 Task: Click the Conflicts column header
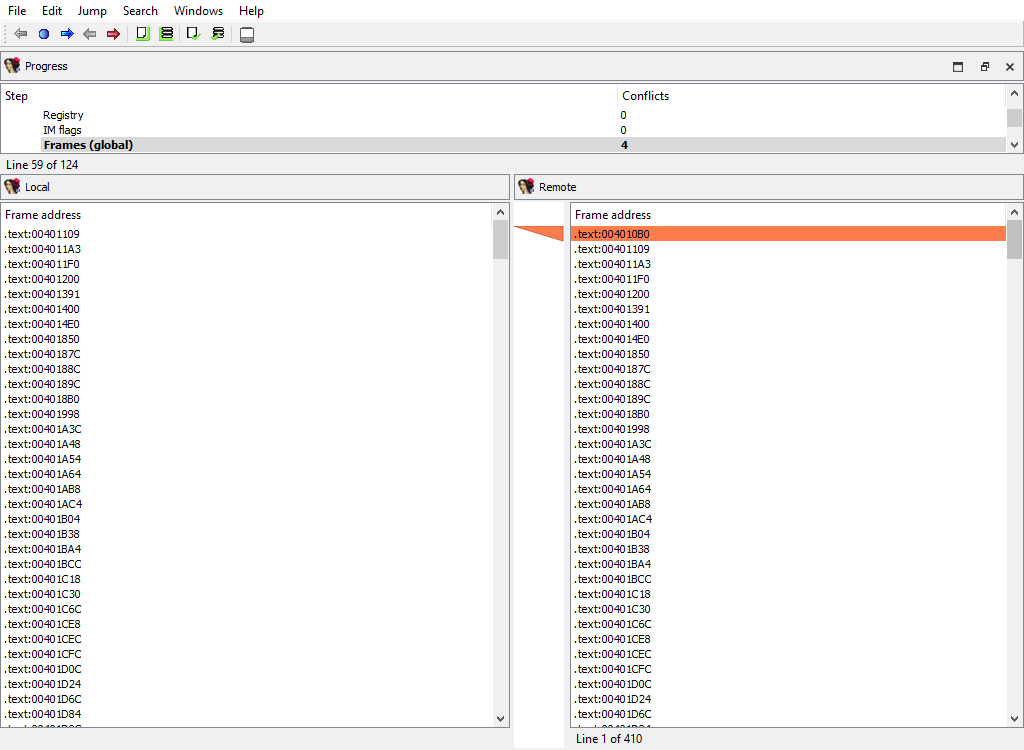coord(645,96)
